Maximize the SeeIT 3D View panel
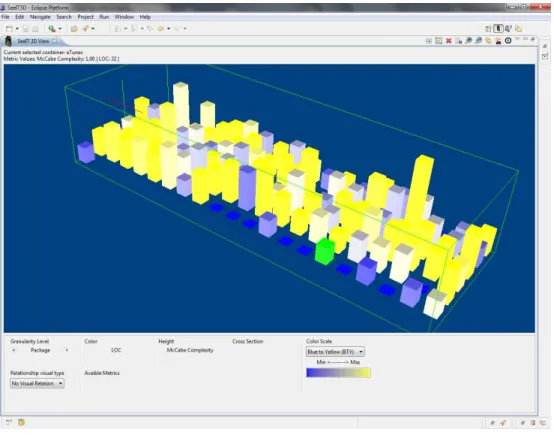Viewport: 554px width, 435px height. click(533, 39)
